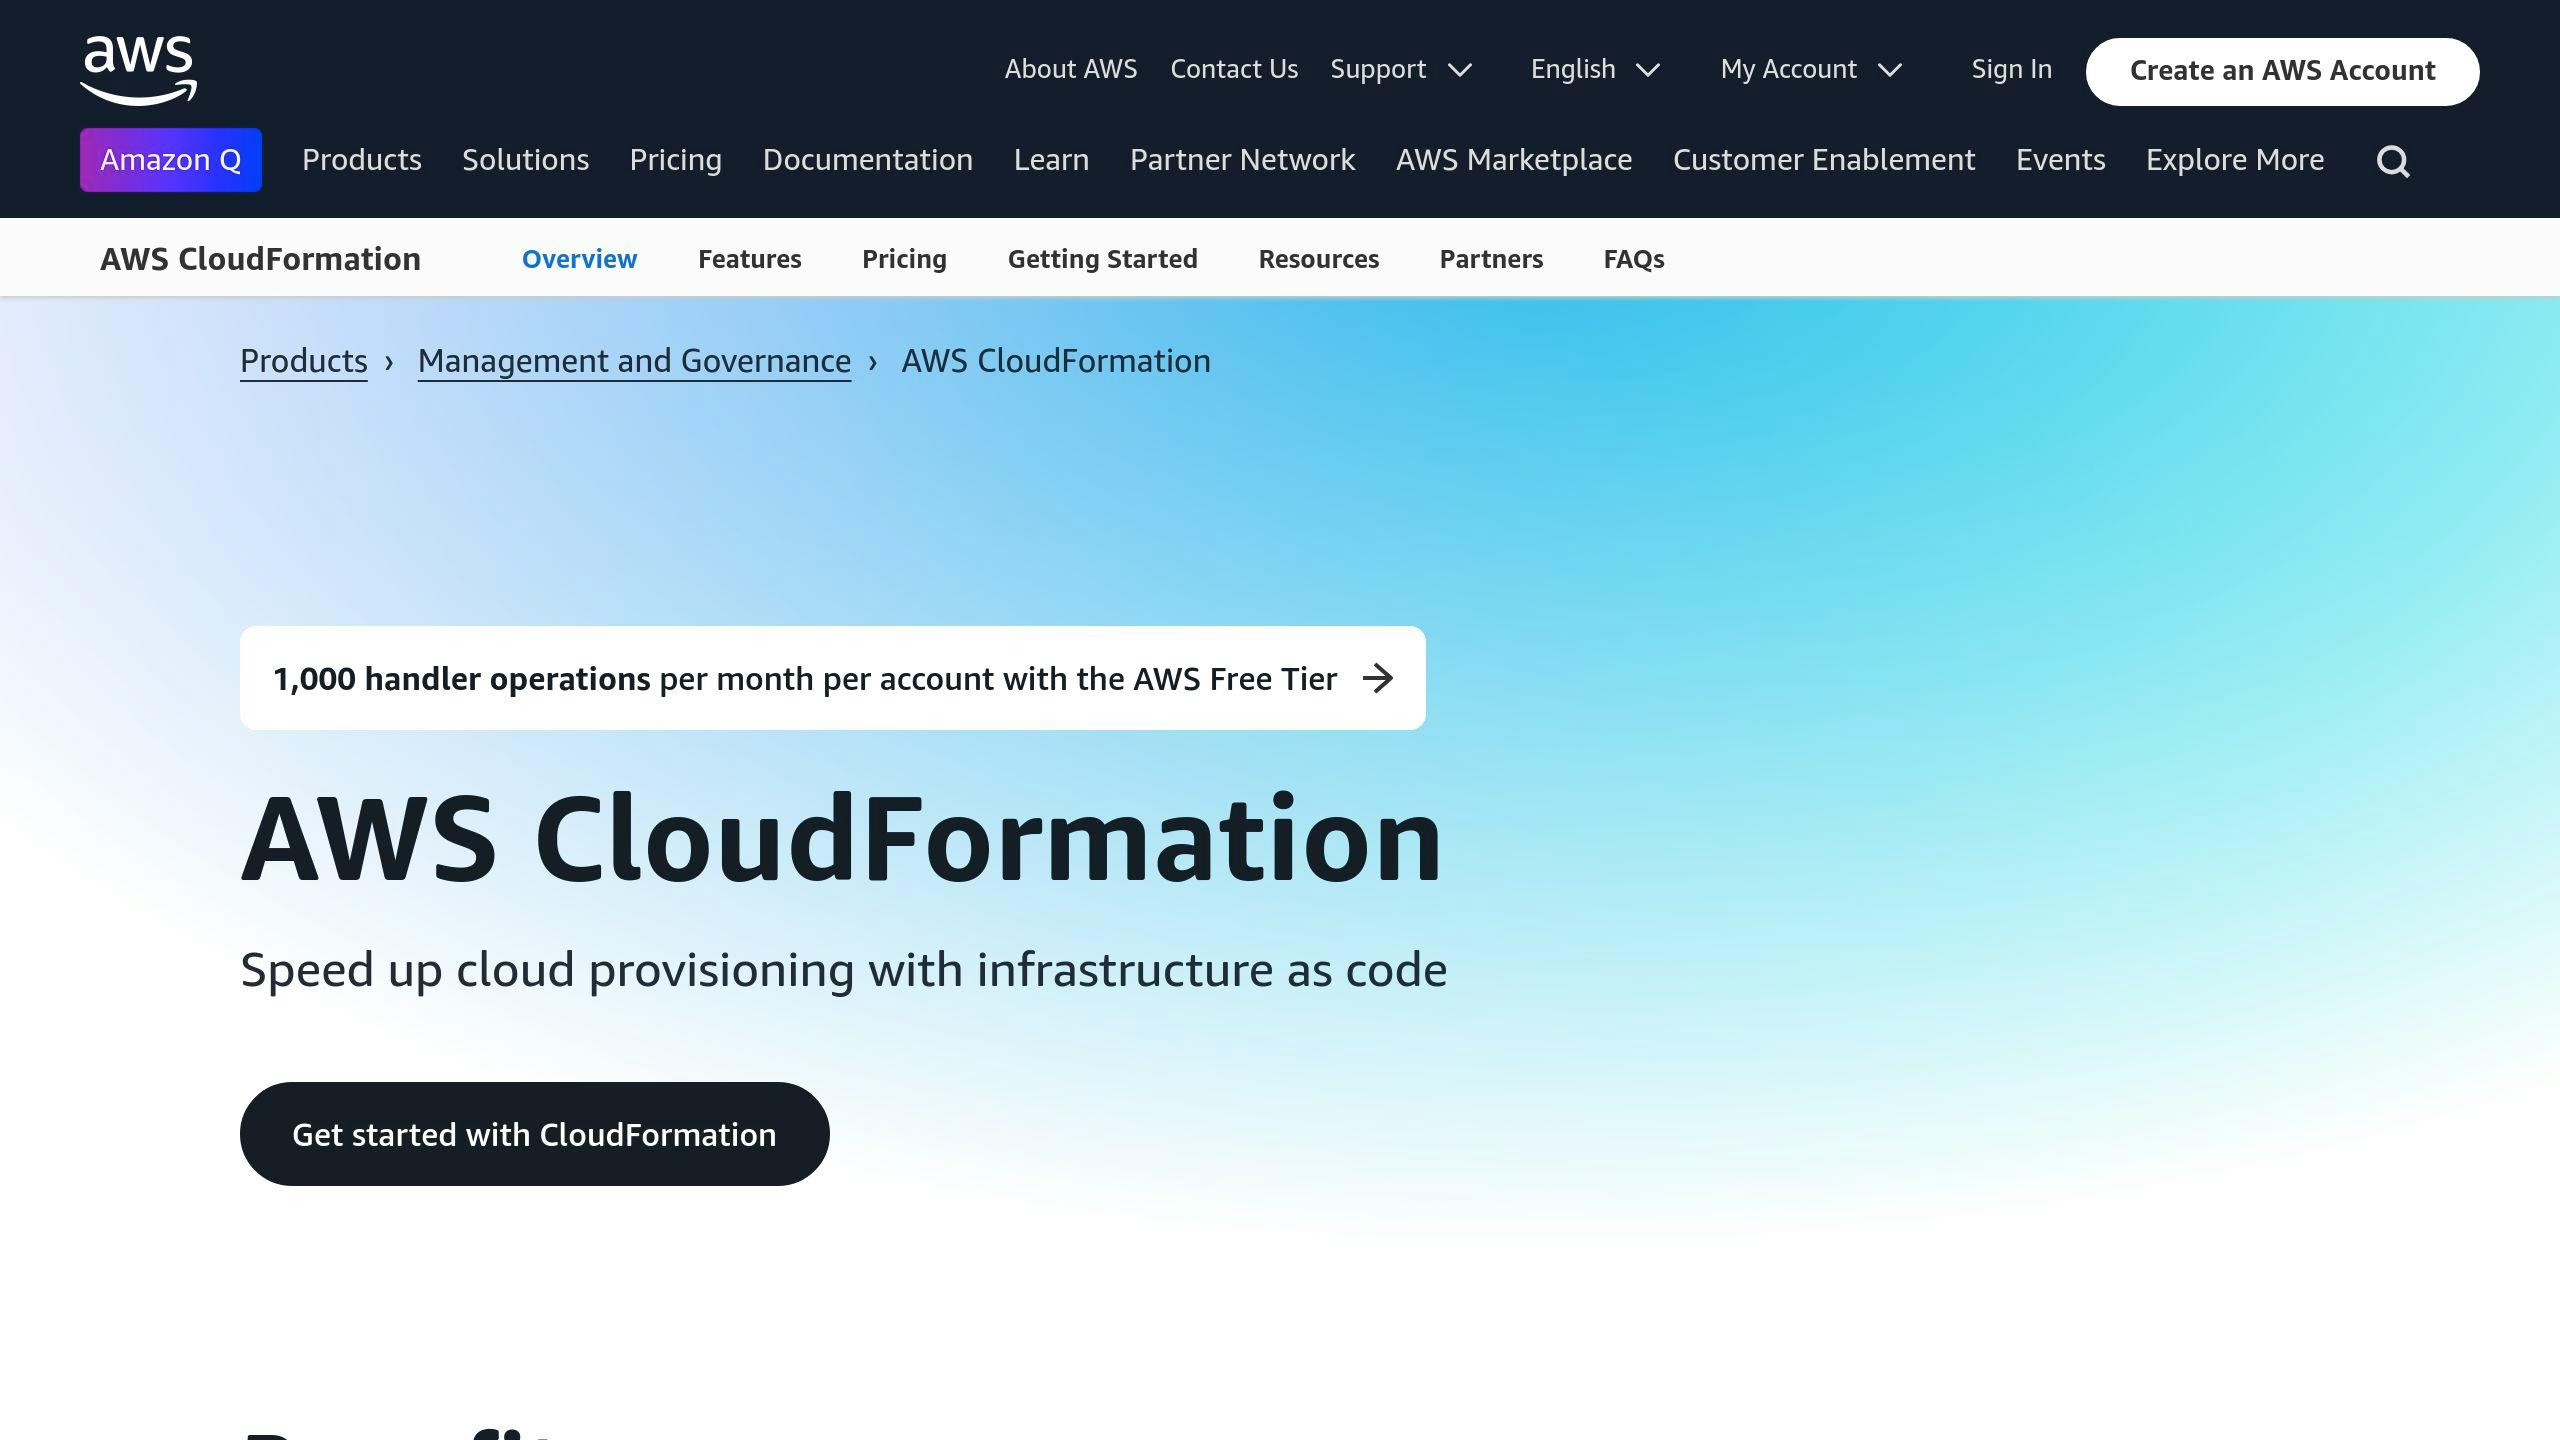Open Partner Network menu

(x=1243, y=160)
